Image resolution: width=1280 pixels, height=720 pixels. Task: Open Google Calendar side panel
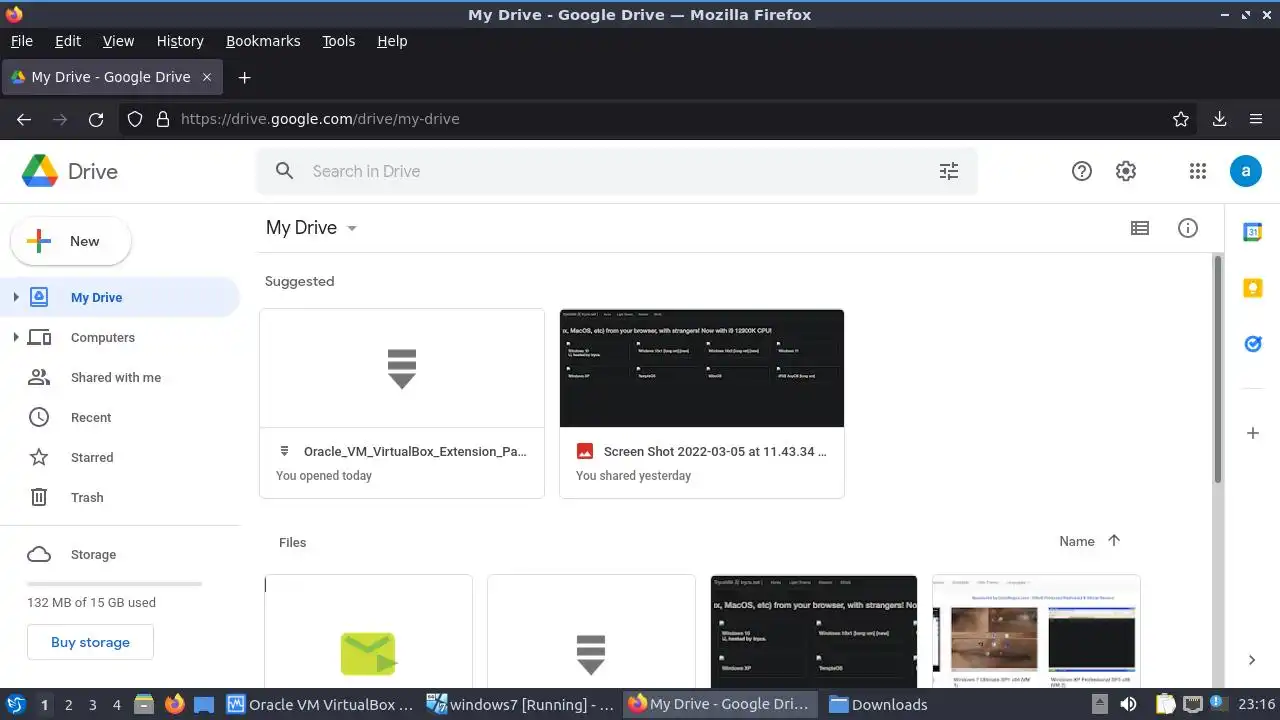click(1252, 232)
